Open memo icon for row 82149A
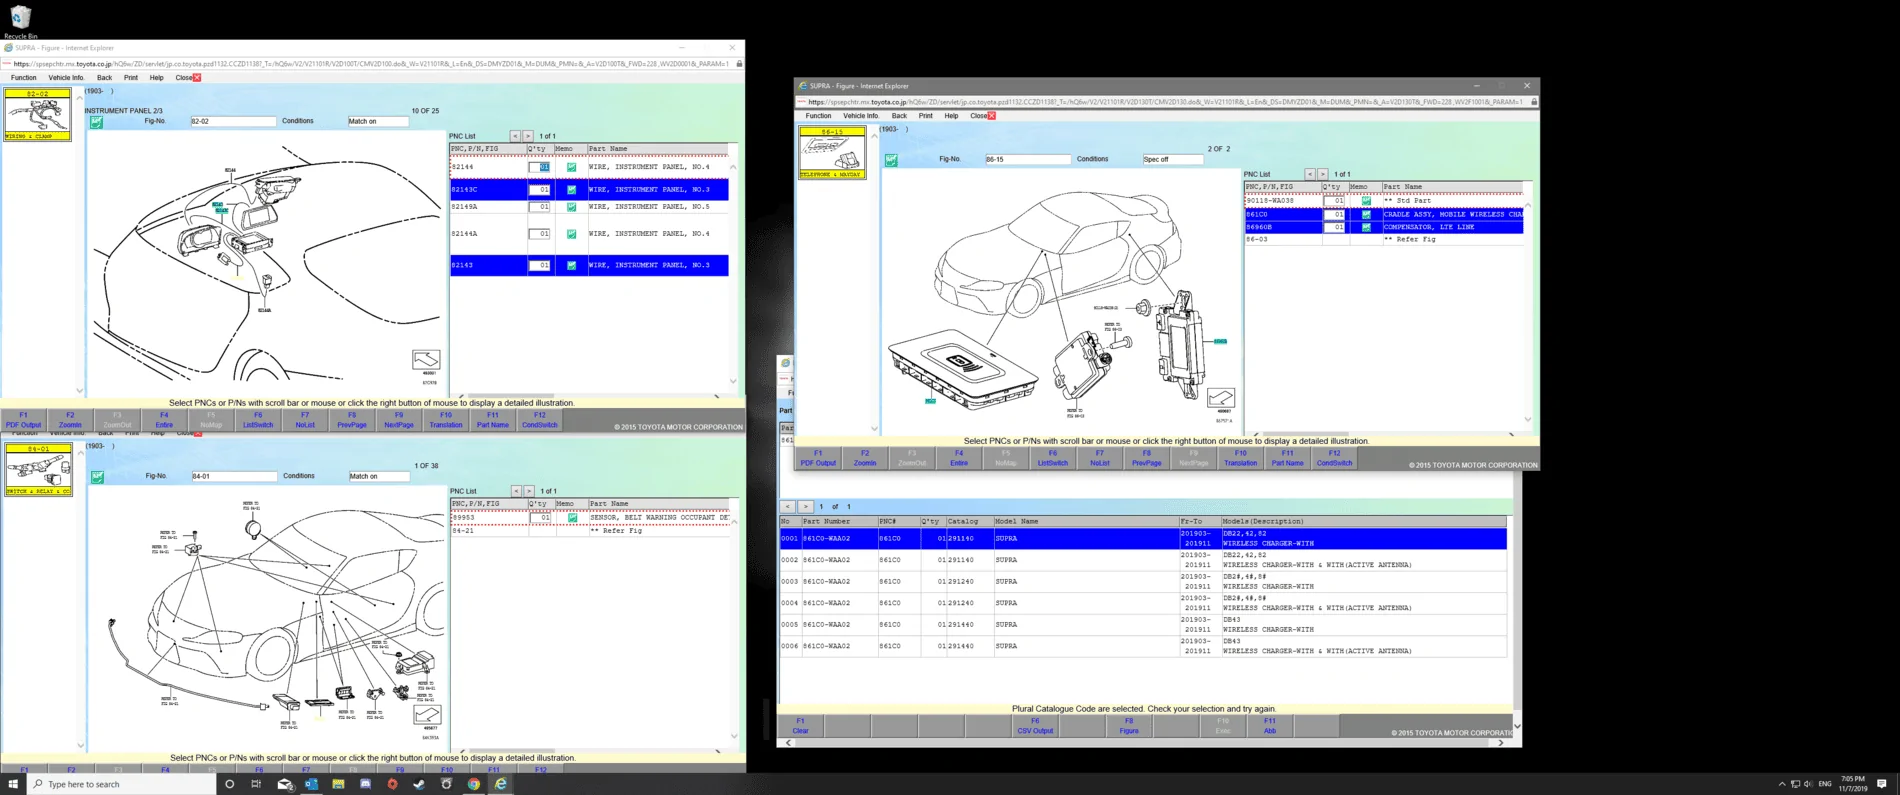This screenshot has height=795, width=1900. 572,207
